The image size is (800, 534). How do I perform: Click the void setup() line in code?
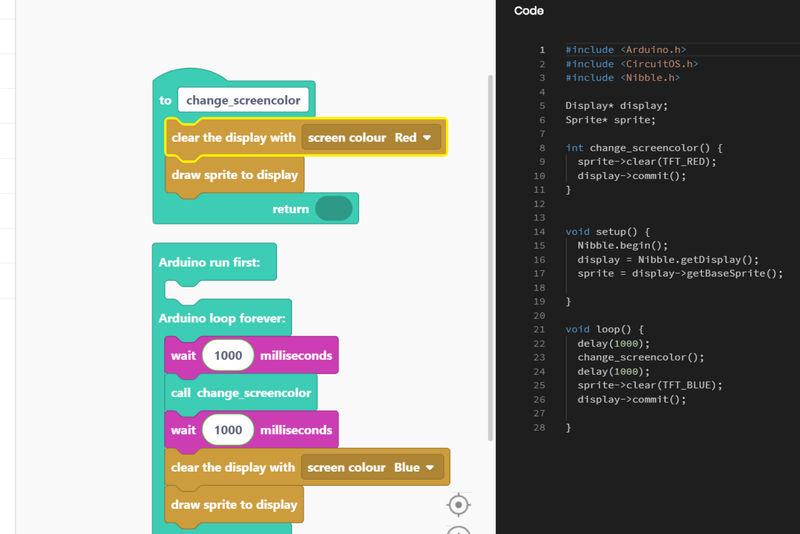point(607,231)
